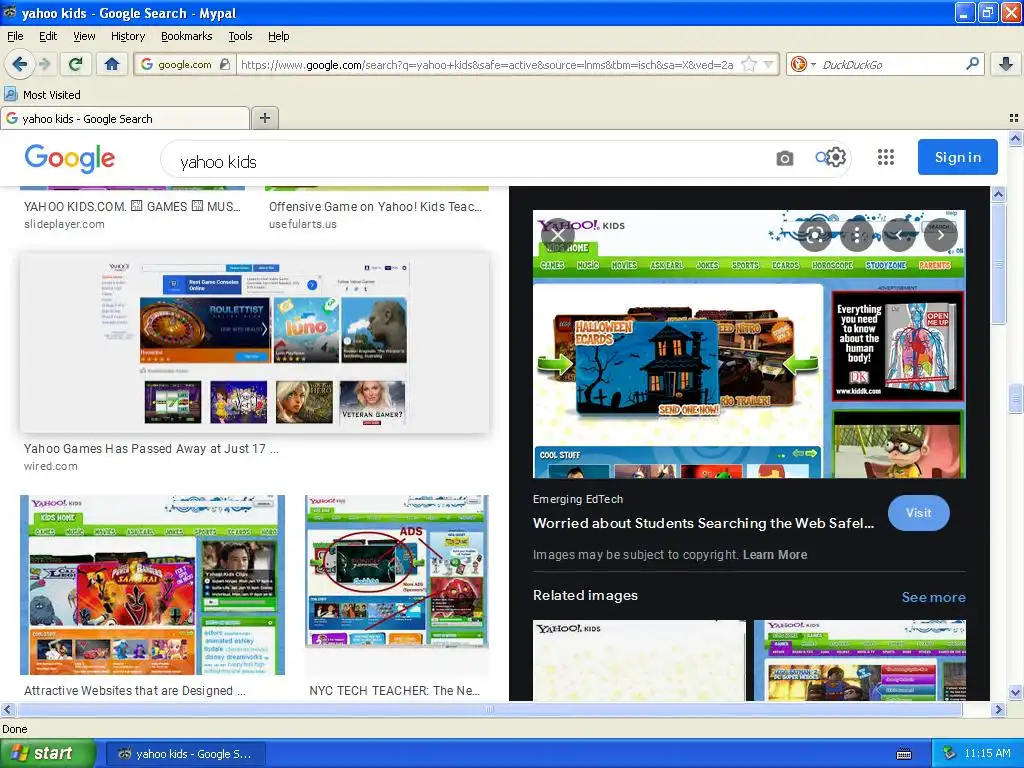Open the Google apps grid

886,157
